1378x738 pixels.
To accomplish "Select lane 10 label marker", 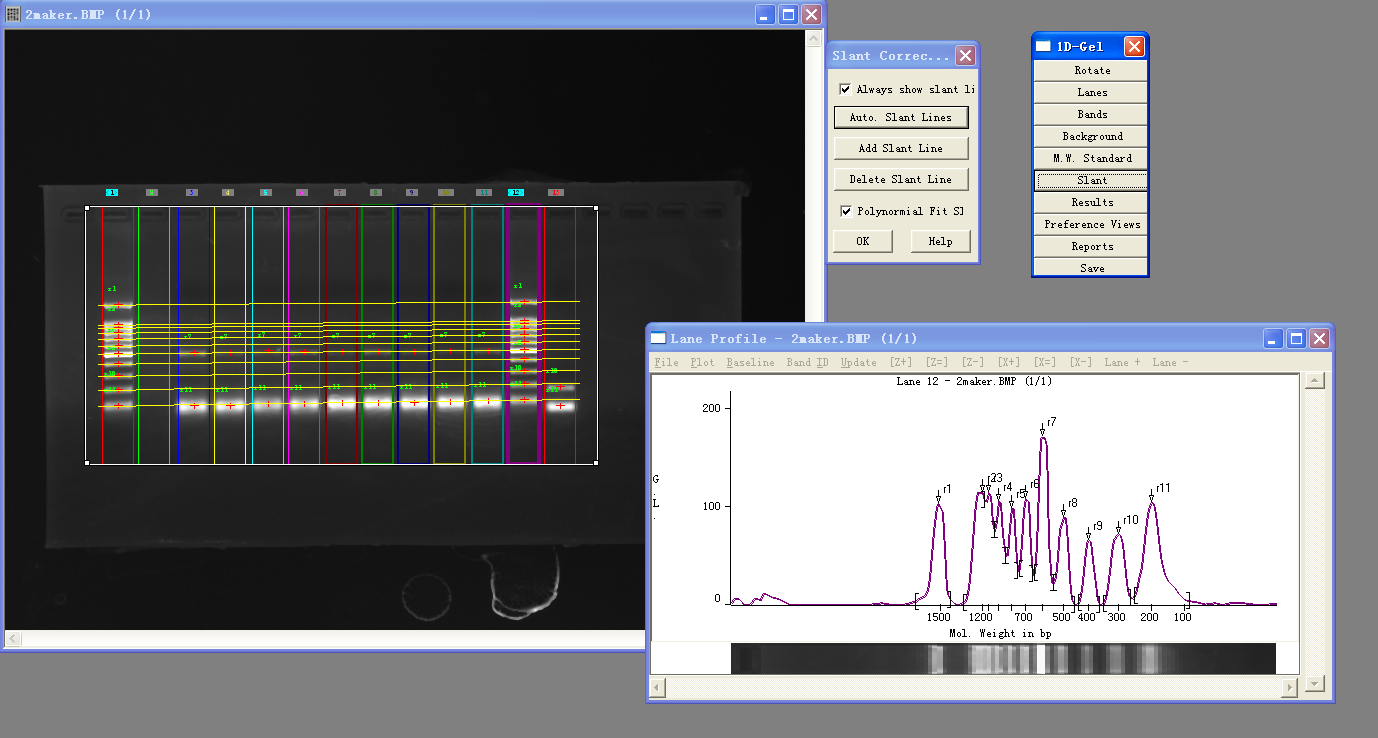I will (x=446, y=192).
